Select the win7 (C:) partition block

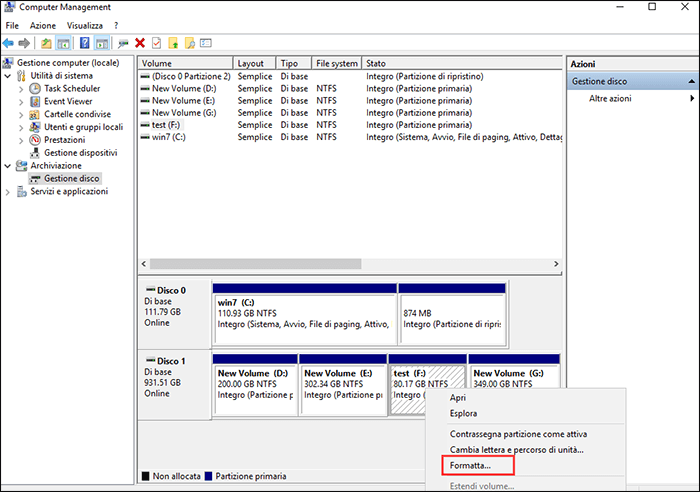(305, 314)
